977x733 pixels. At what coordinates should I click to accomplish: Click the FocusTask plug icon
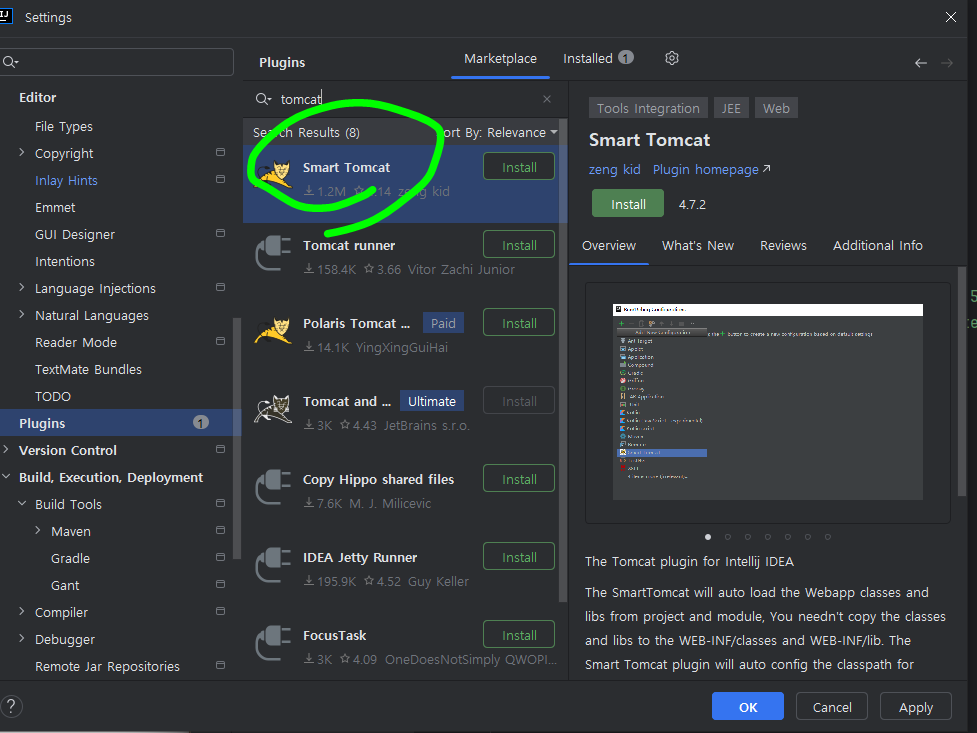point(274,643)
